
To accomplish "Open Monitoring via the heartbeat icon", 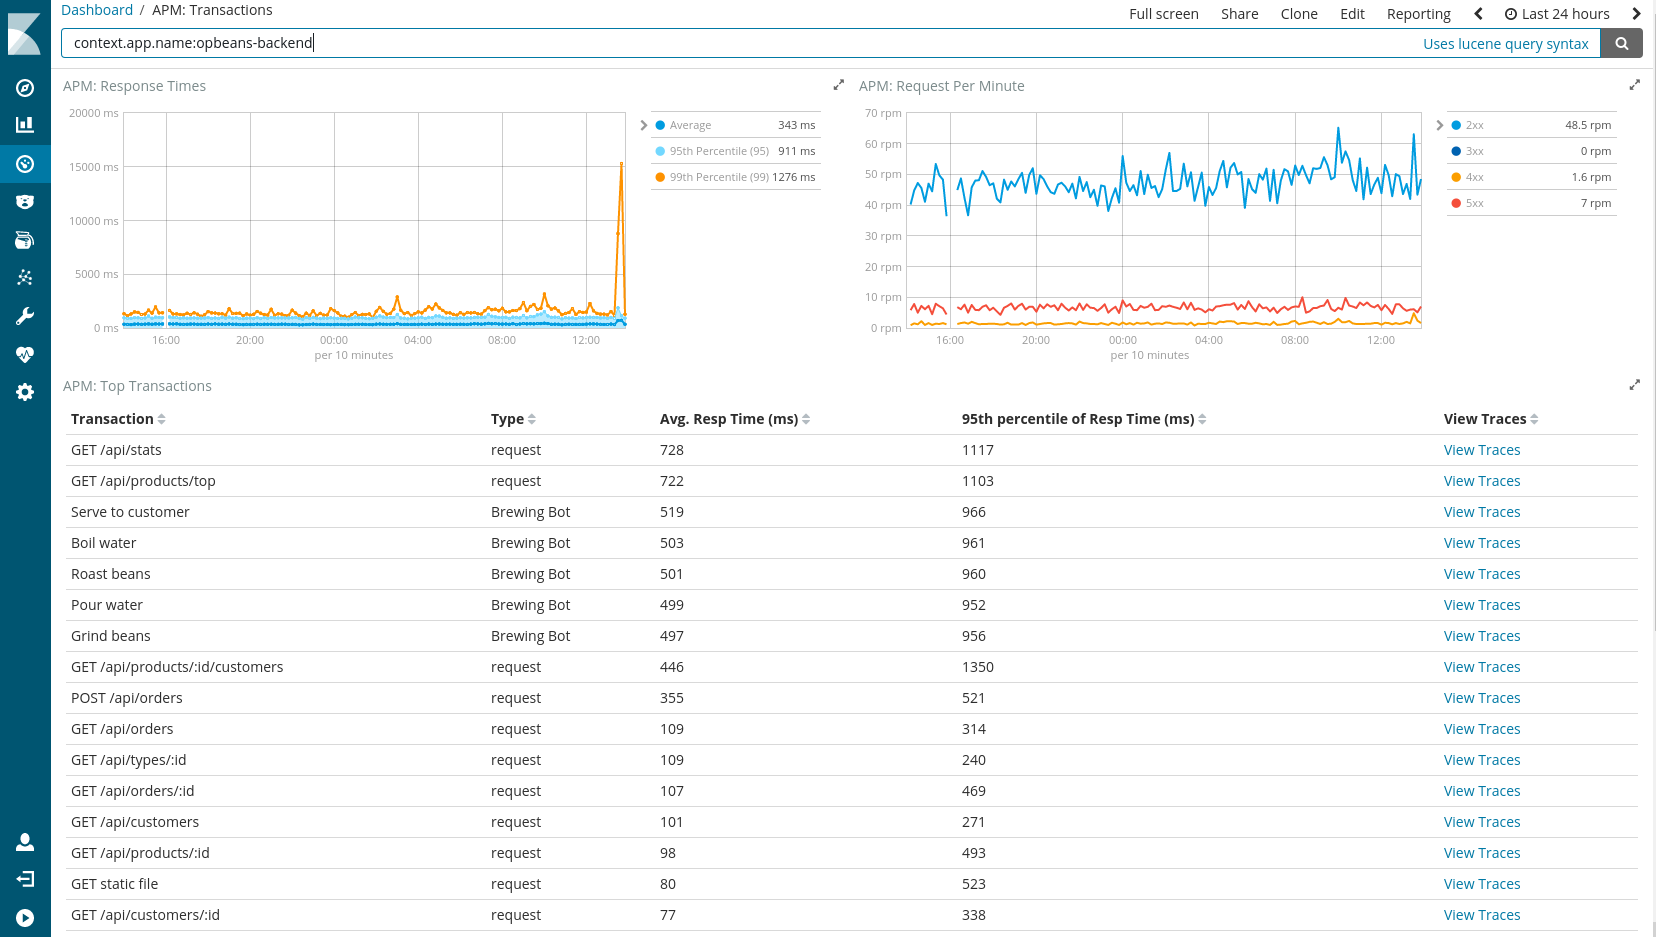I will click(25, 354).
